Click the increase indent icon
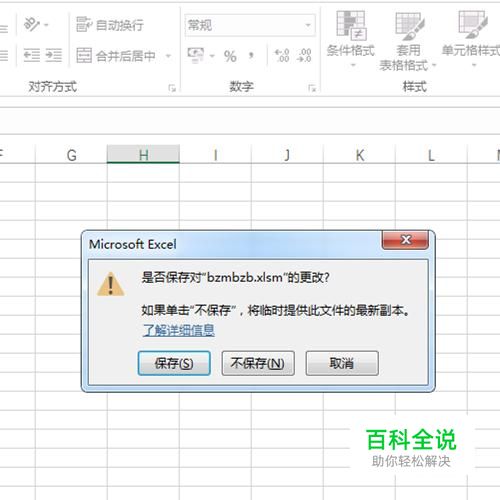Viewport: 500px width, 500px height. pyautogui.click(x=54, y=55)
